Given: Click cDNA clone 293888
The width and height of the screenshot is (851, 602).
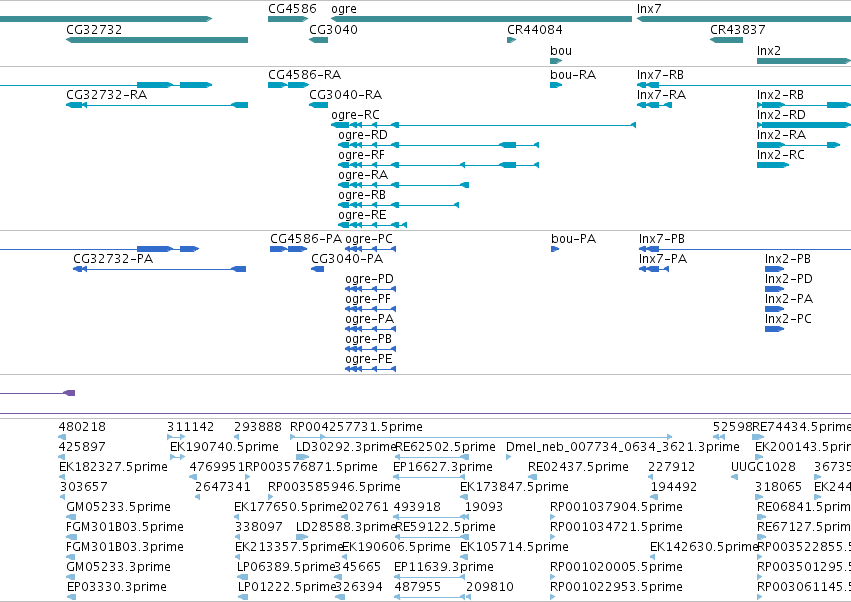Looking at the screenshot, I should coord(258,427).
